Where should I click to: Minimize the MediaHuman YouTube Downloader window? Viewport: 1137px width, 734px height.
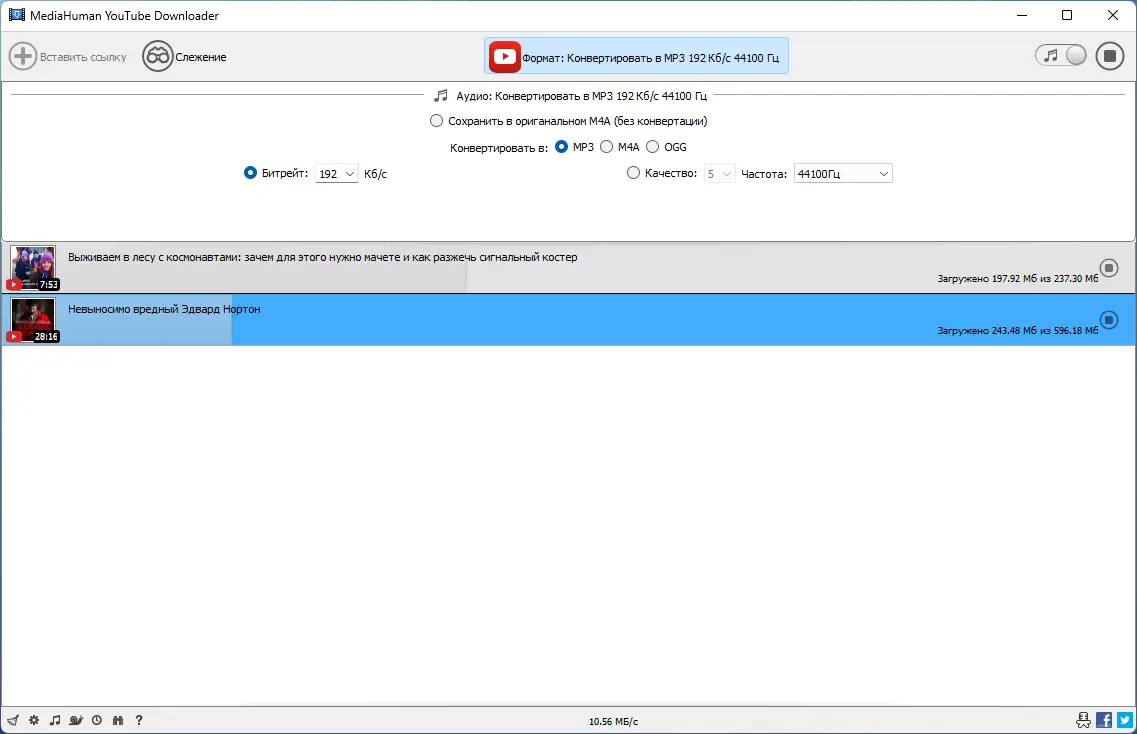coord(1022,15)
